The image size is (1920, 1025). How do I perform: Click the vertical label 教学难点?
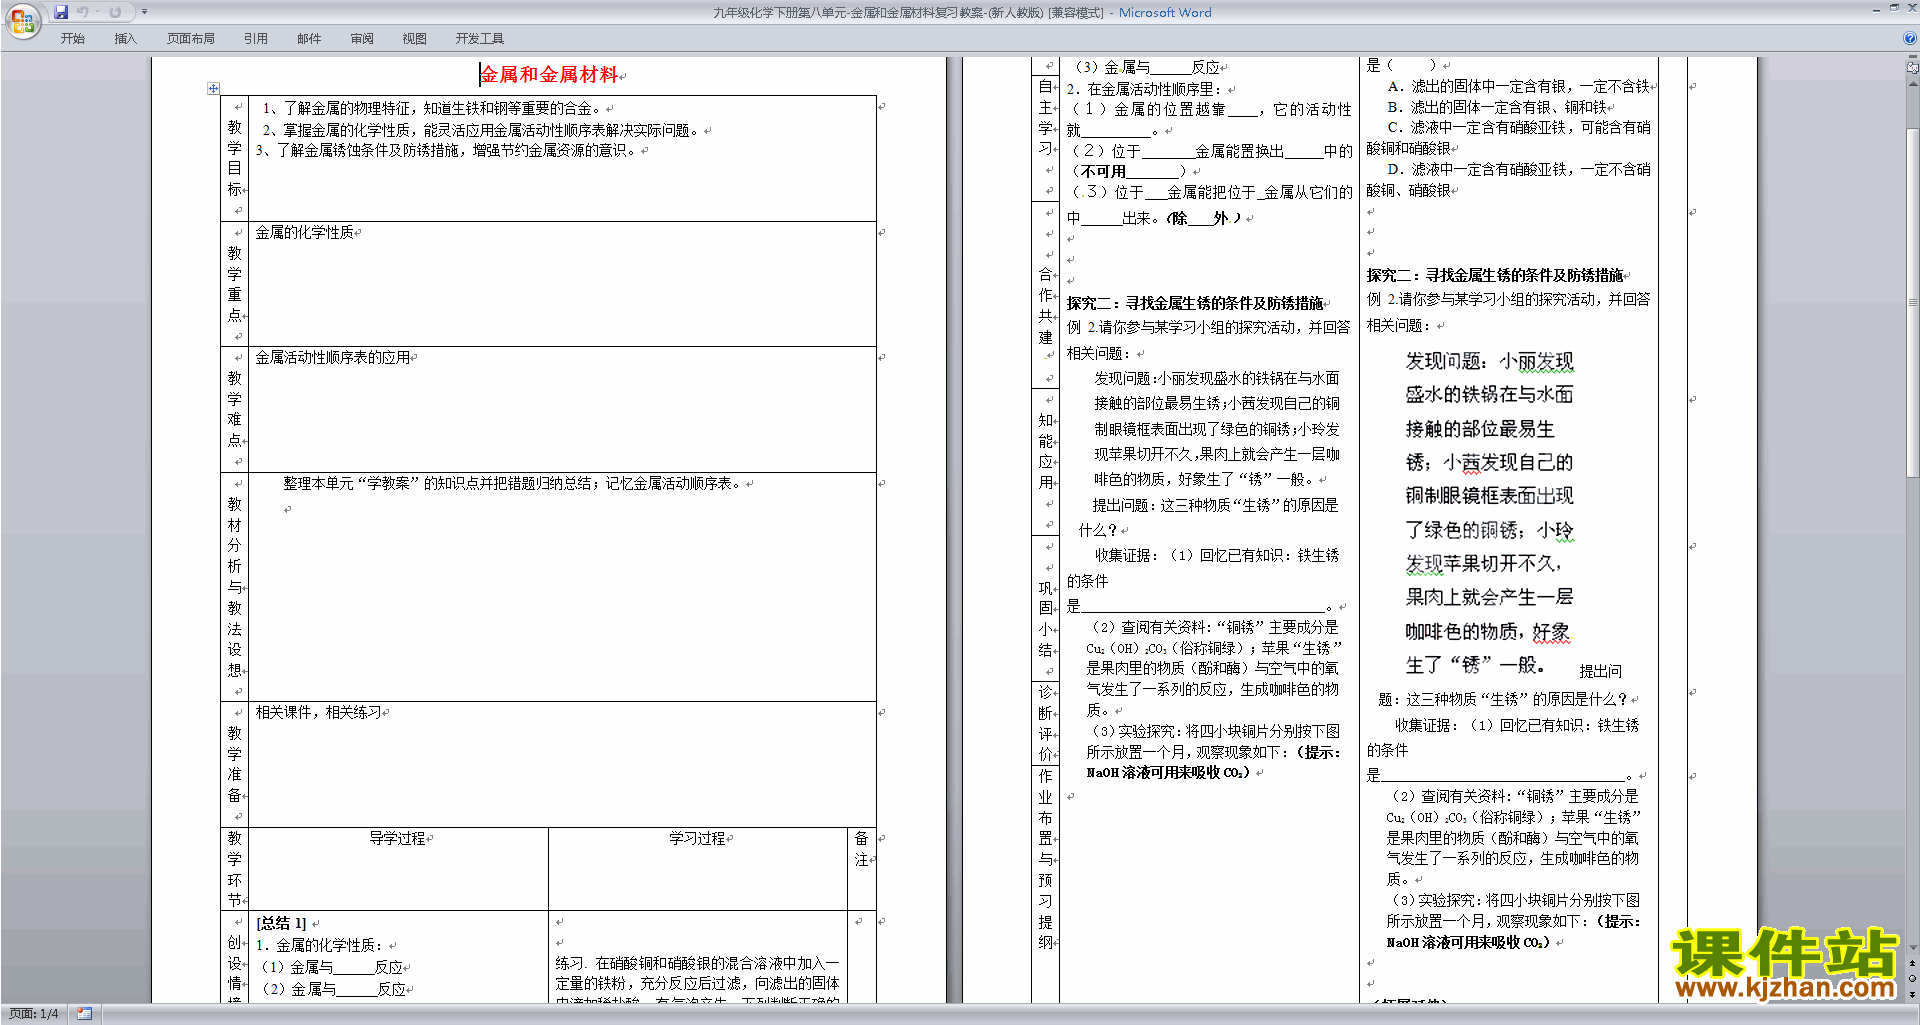pos(234,409)
